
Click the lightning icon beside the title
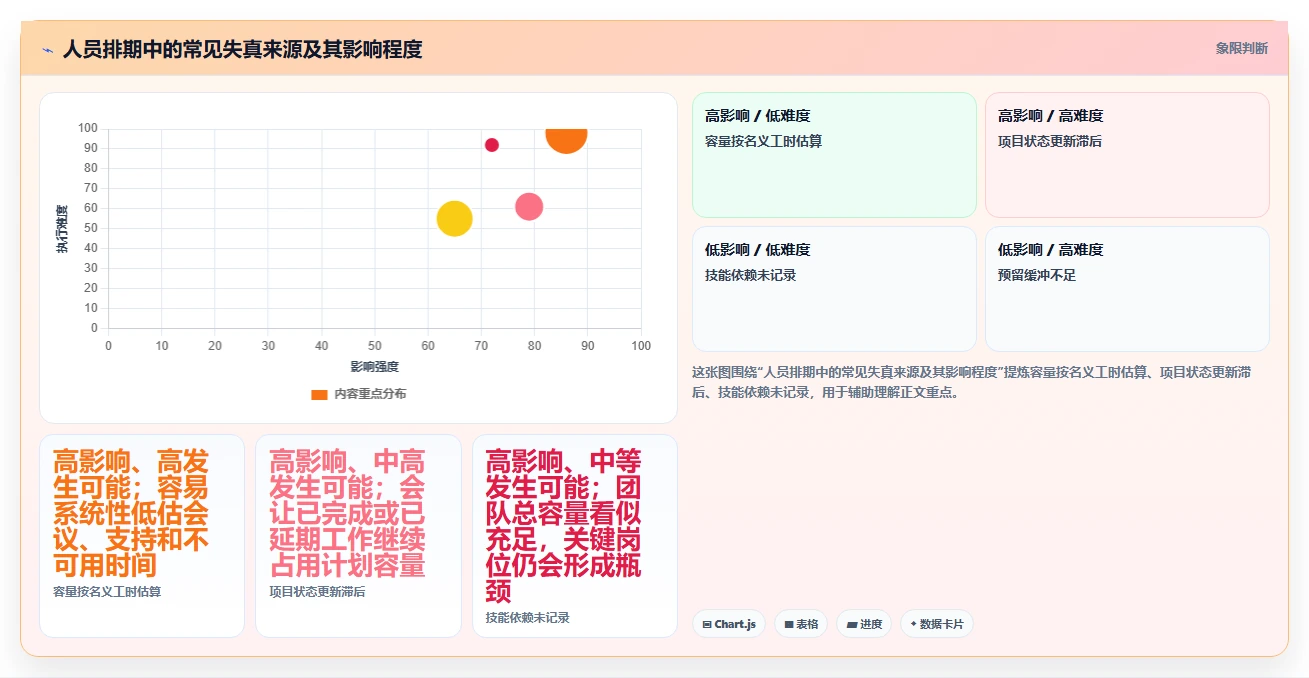47,49
